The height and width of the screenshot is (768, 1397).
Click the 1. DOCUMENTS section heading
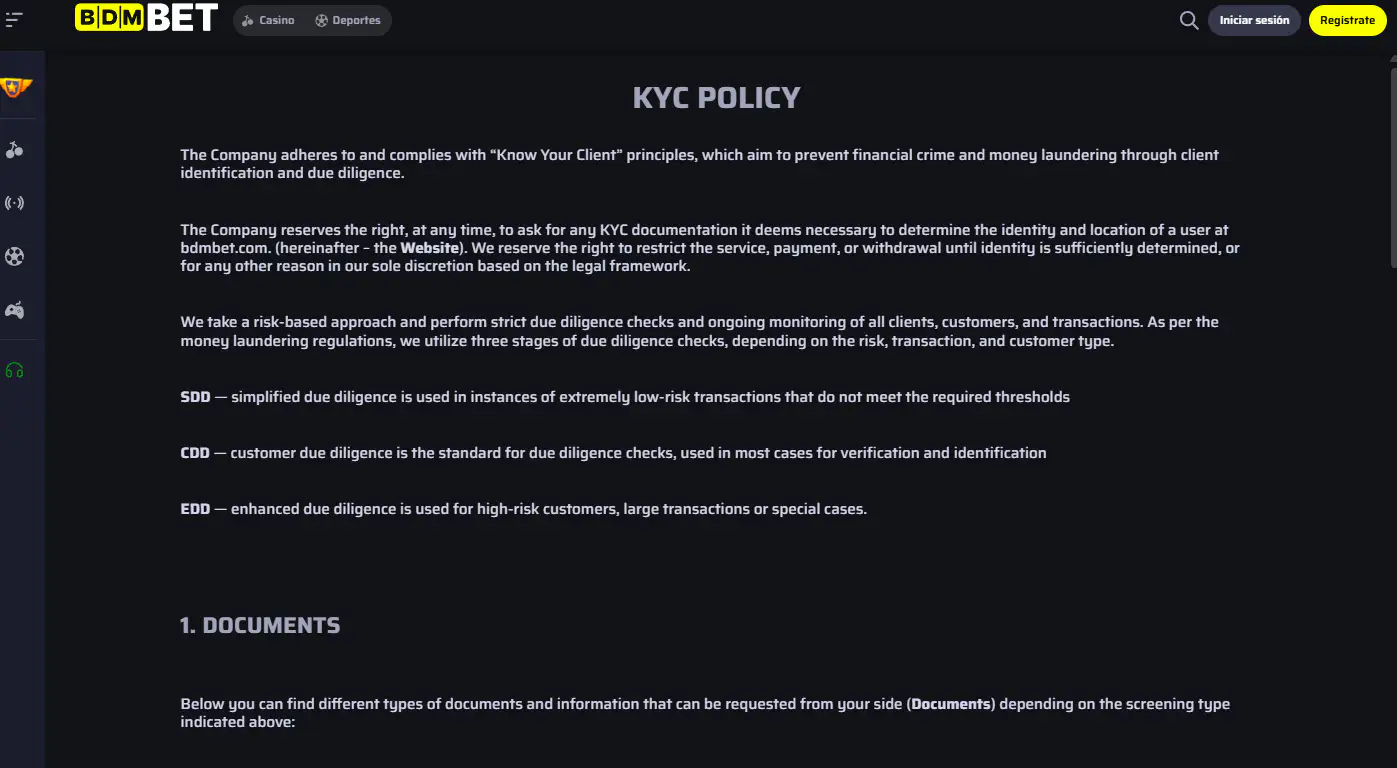tap(260, 626)
